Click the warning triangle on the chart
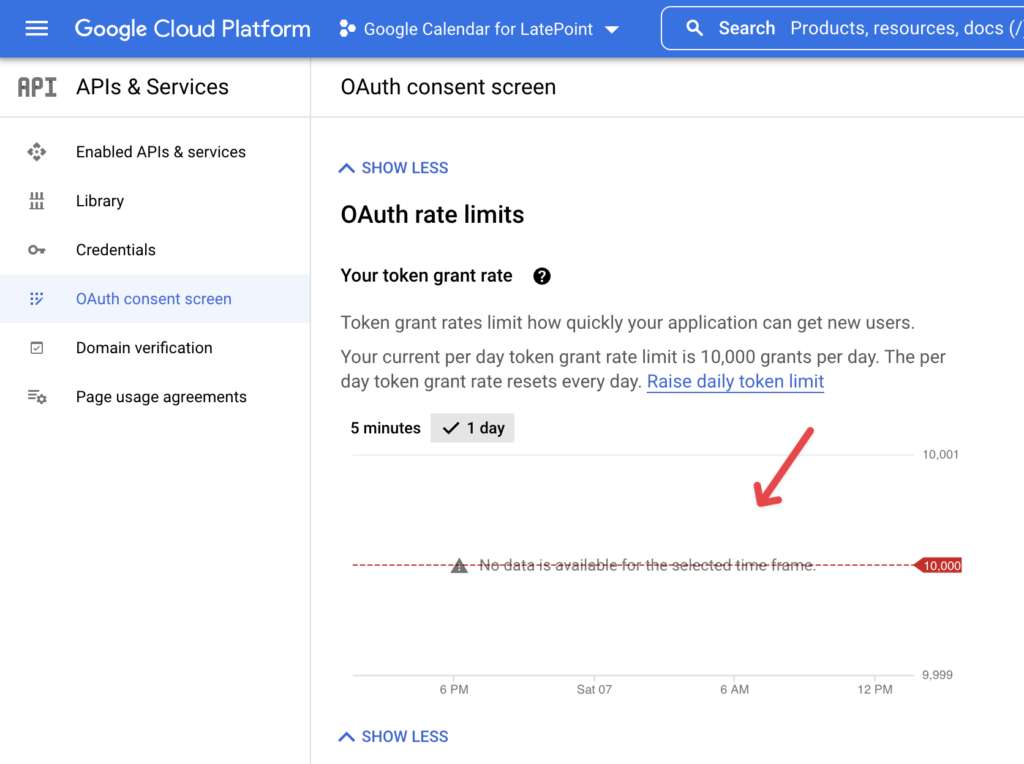 tap(458, 565)
